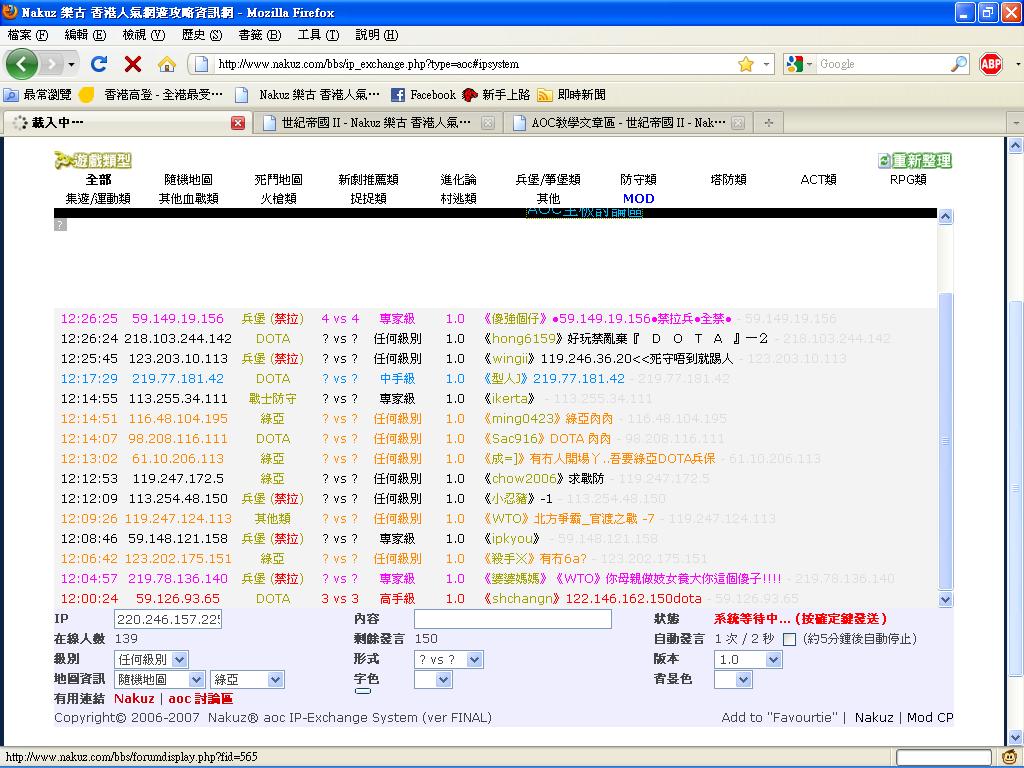Image resolution: width=1024 pixels, height=768 pixels.
Task: Click the 內容 message content input field
Action: click(512, 619)
